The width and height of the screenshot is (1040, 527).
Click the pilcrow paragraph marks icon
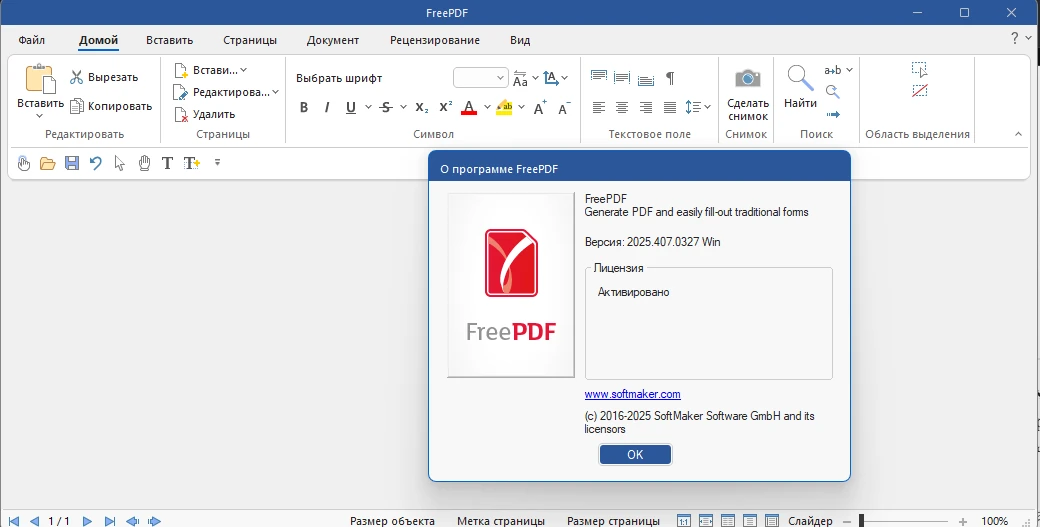670,78
